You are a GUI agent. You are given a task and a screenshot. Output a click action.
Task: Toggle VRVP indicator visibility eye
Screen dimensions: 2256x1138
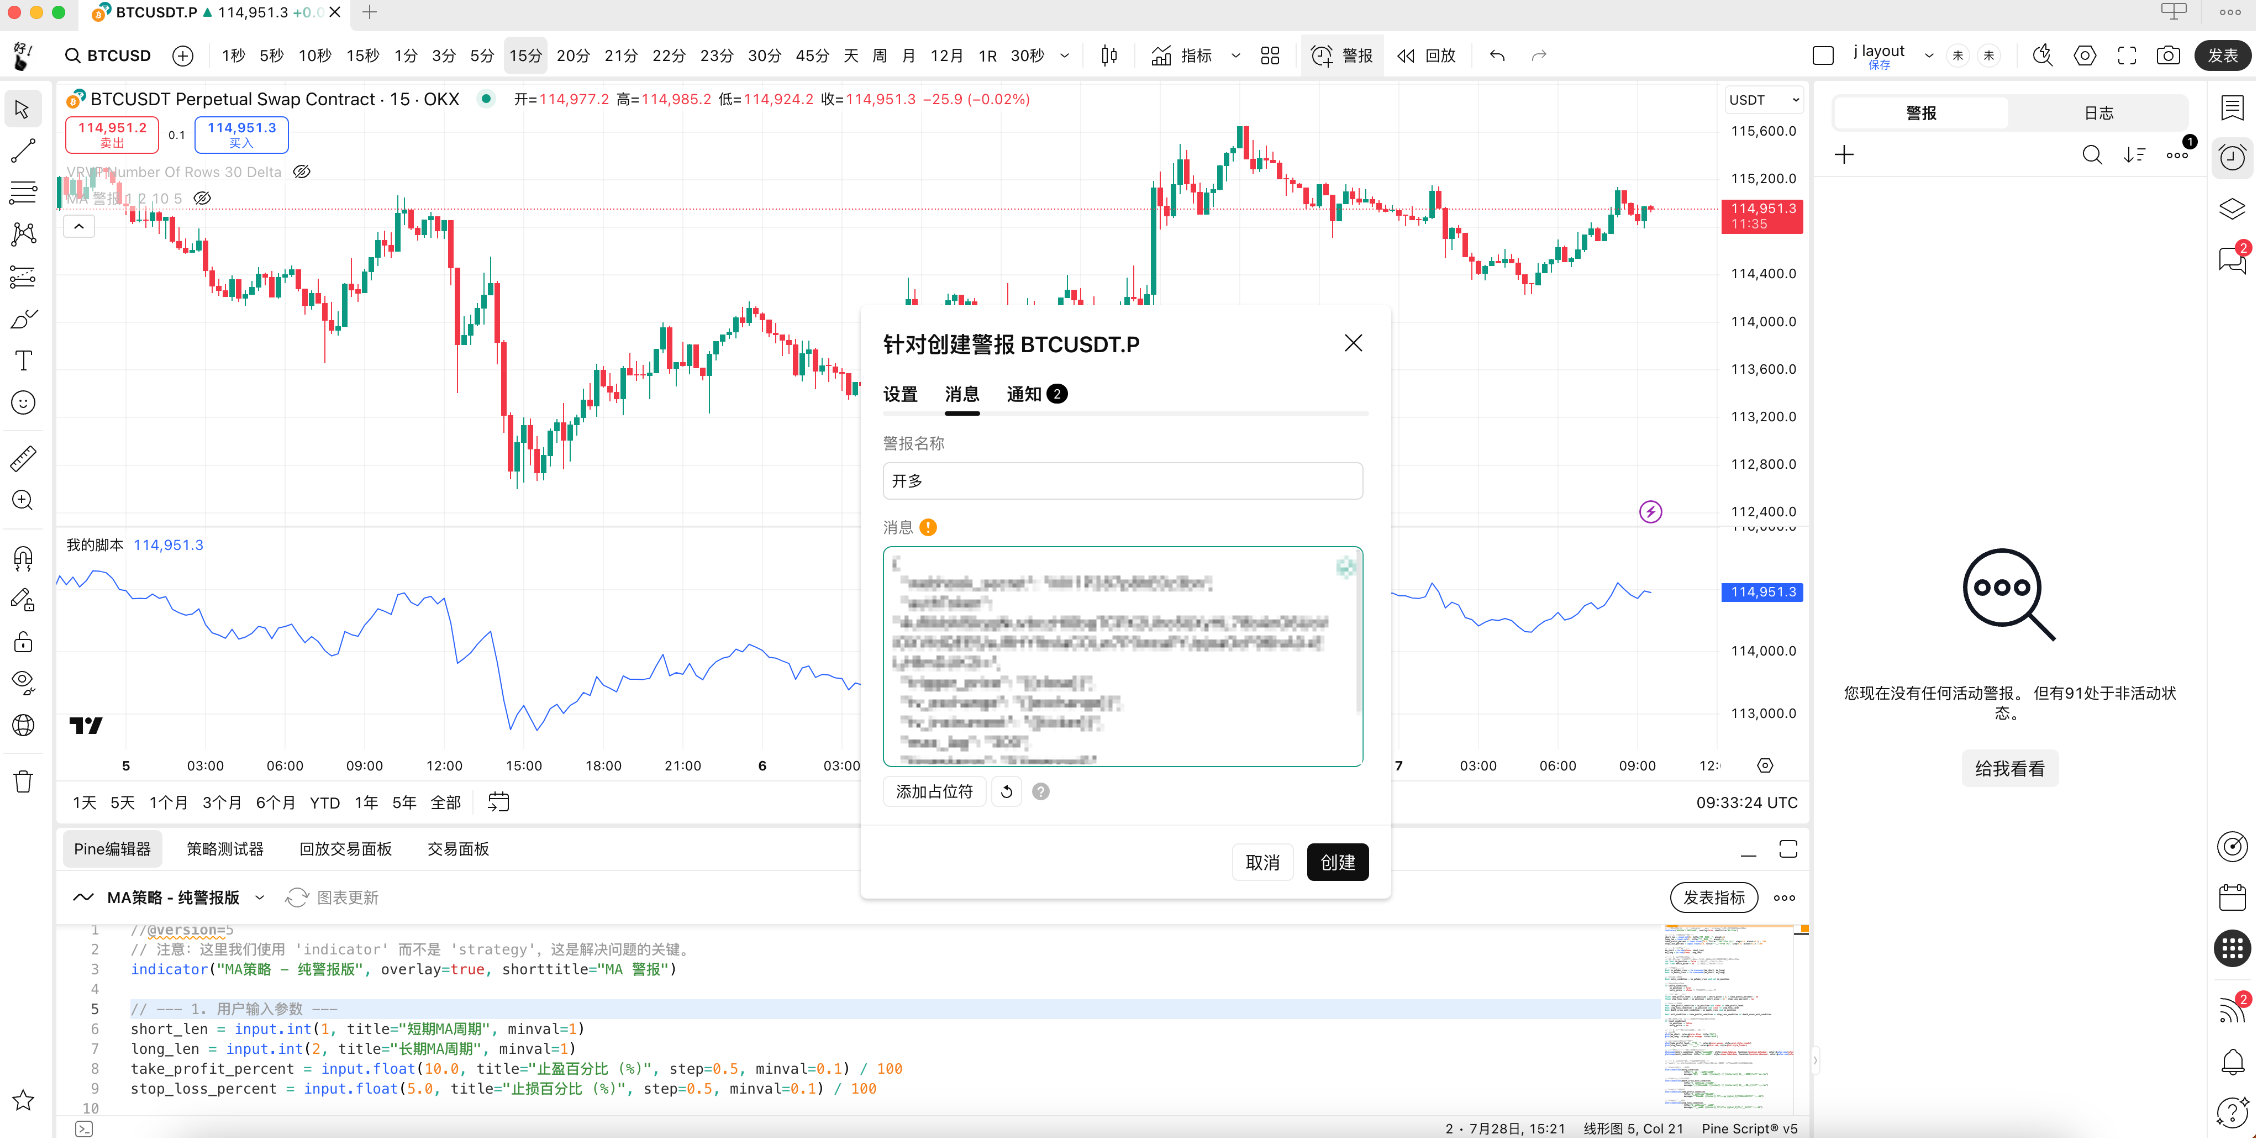[302, 172]
